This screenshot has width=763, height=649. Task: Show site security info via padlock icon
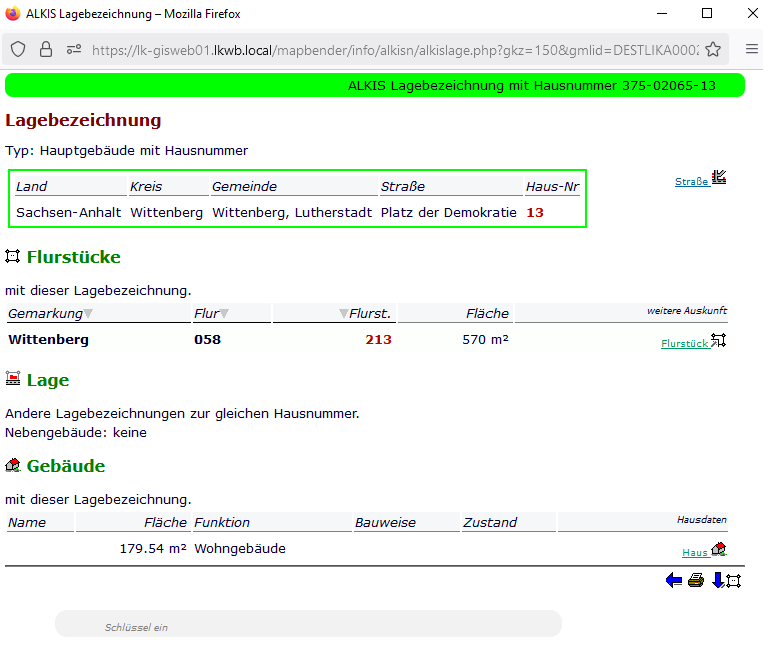[46, 49]
